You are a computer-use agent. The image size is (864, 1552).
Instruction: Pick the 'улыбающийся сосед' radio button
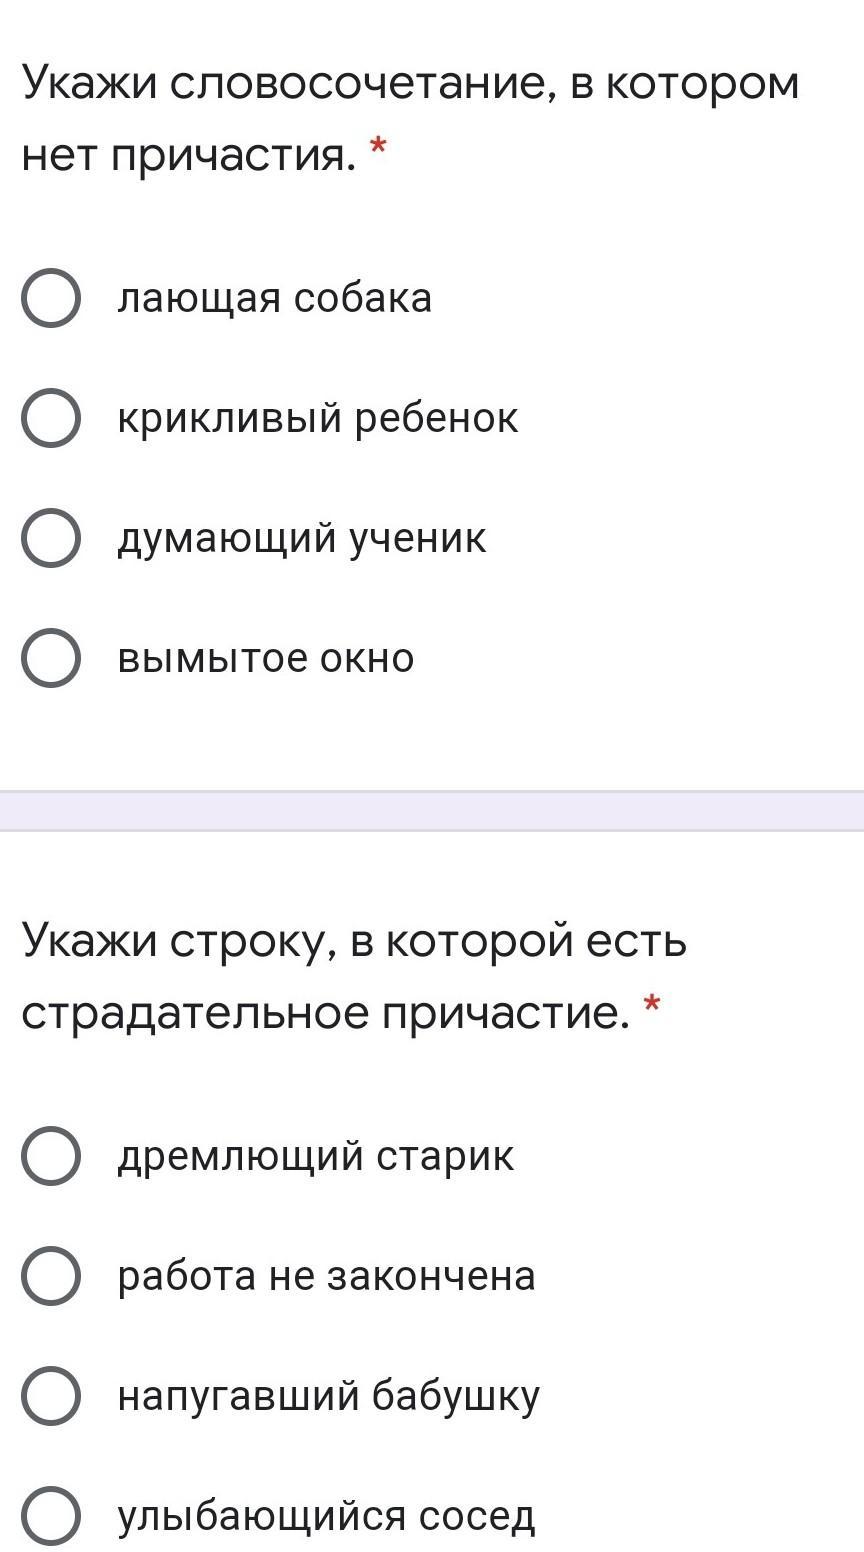click(50, 1516)
